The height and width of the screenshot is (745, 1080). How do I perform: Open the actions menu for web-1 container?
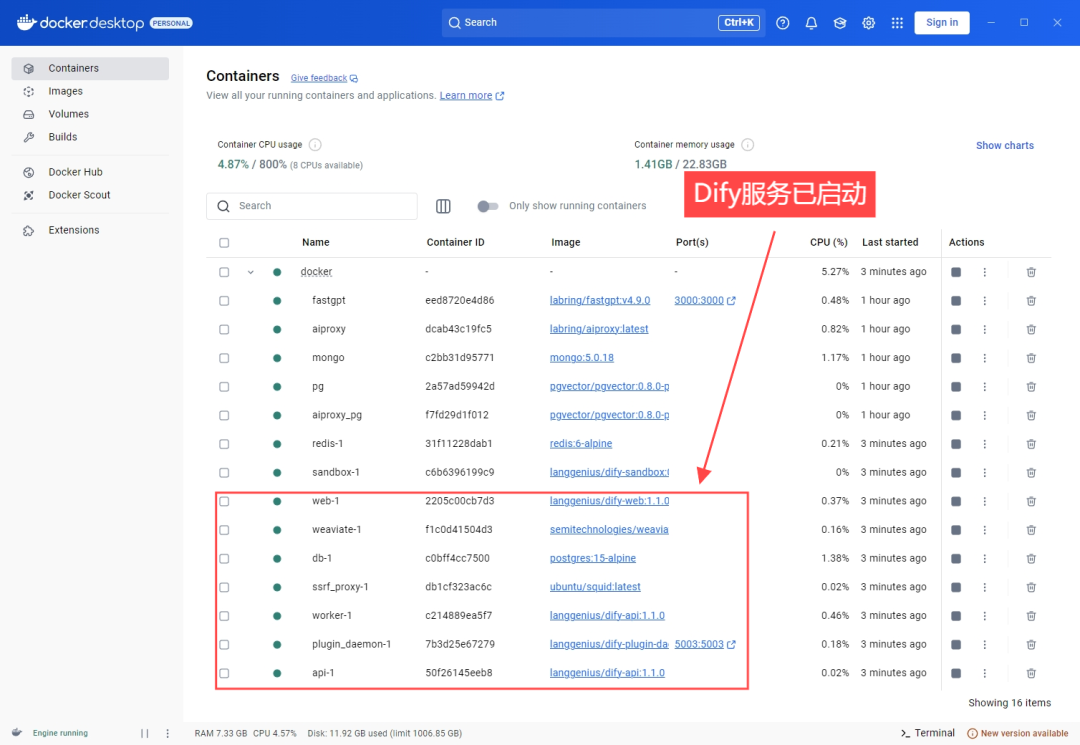click(x=985, y=500)
